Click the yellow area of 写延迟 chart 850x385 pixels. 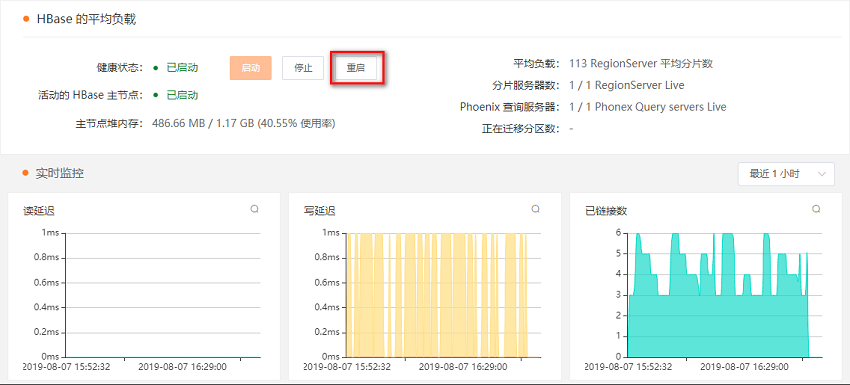point(436,296)
